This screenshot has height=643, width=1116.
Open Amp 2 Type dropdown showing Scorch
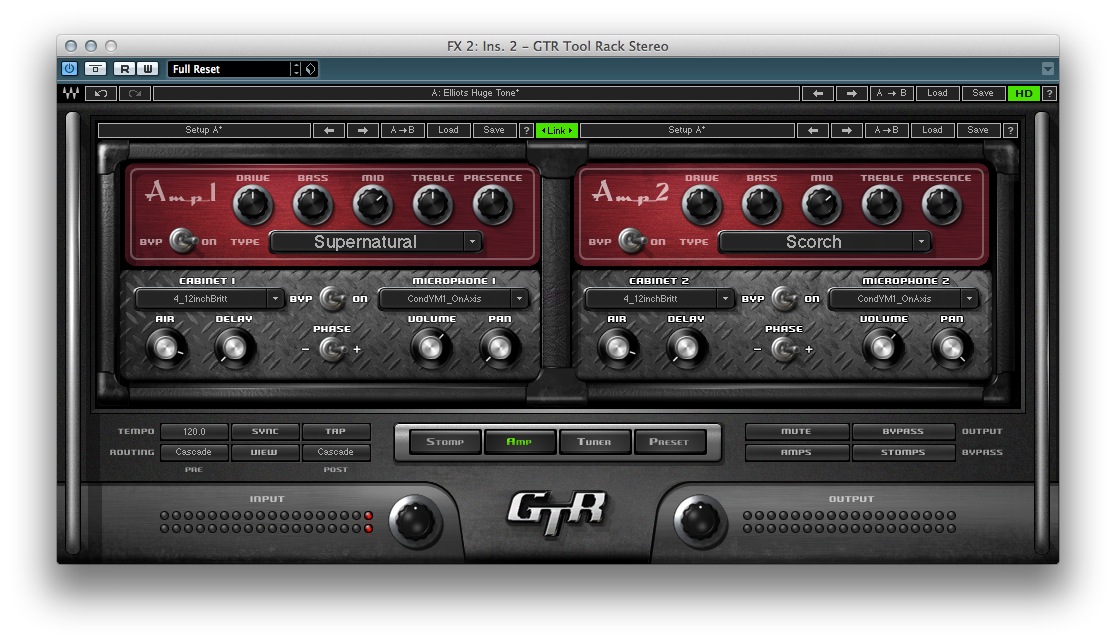coord(824,242)
